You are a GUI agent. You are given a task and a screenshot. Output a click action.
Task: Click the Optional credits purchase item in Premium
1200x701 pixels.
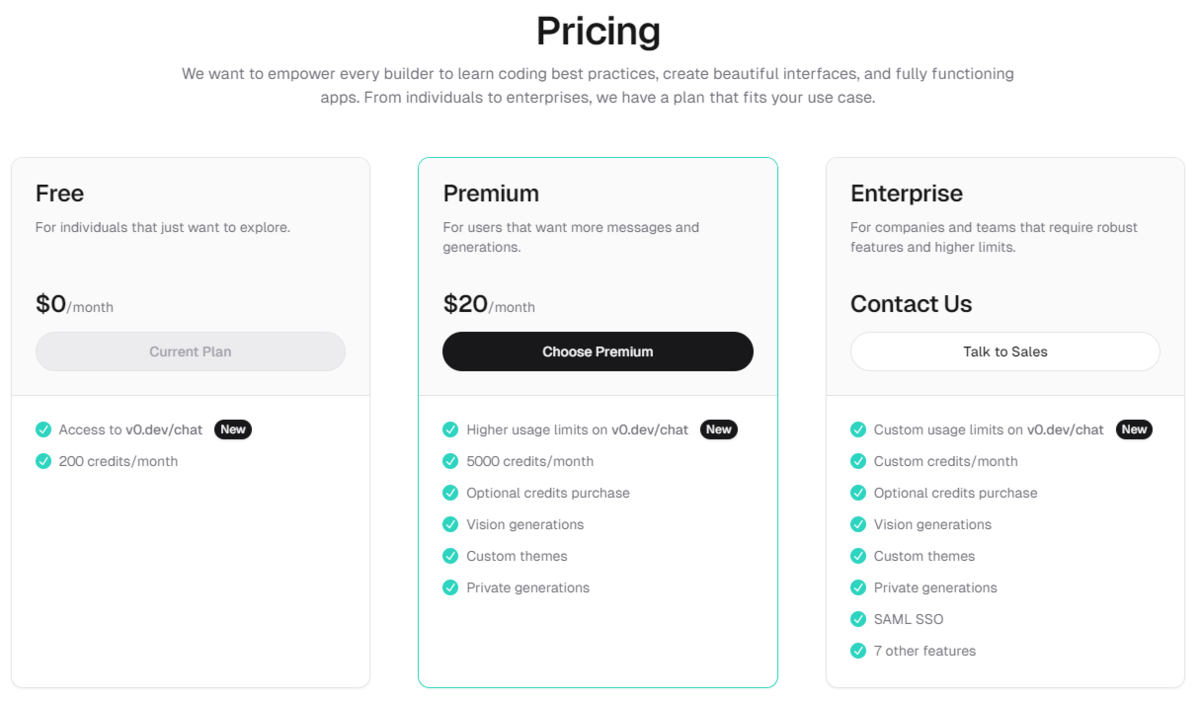coord(548,493)
